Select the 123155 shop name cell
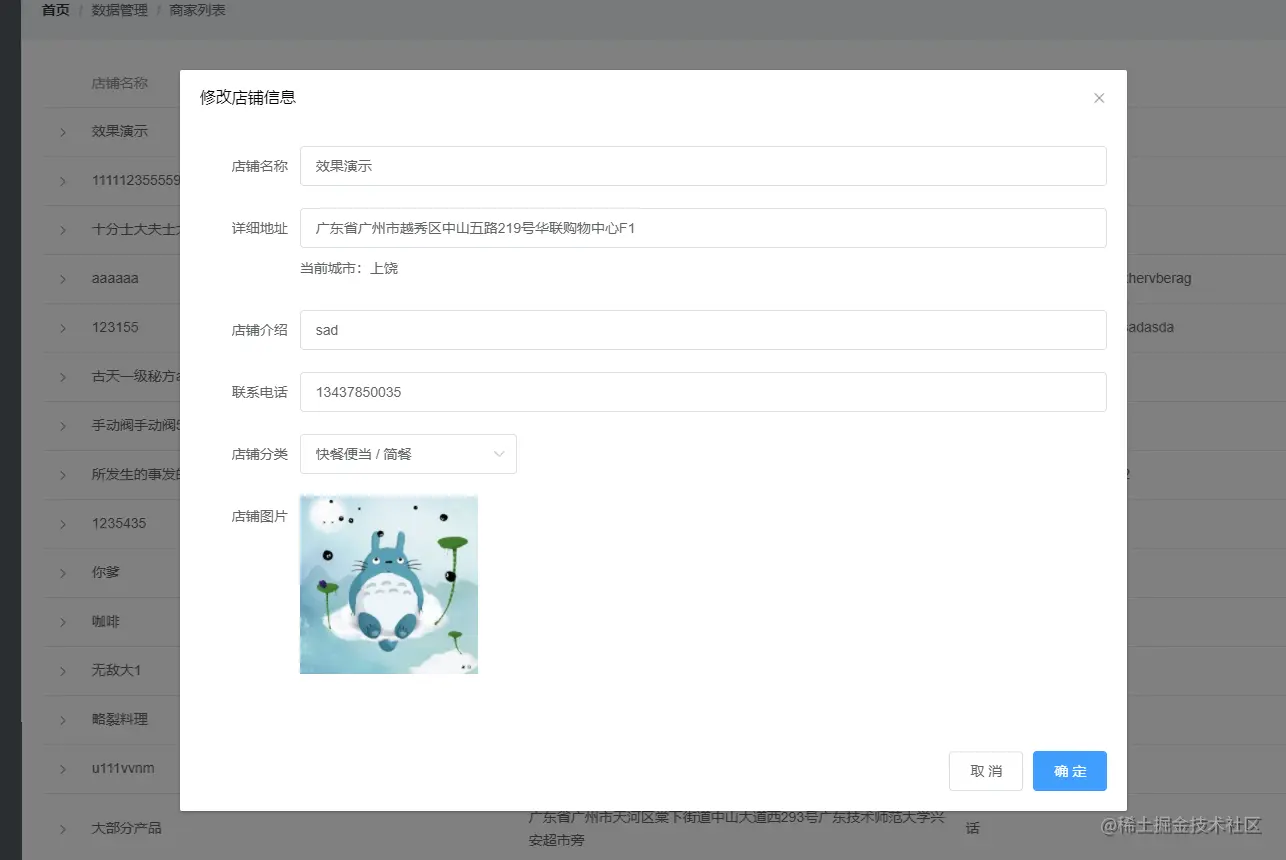Viewport: 1286px width, 860px height. (x=115, y=327)
